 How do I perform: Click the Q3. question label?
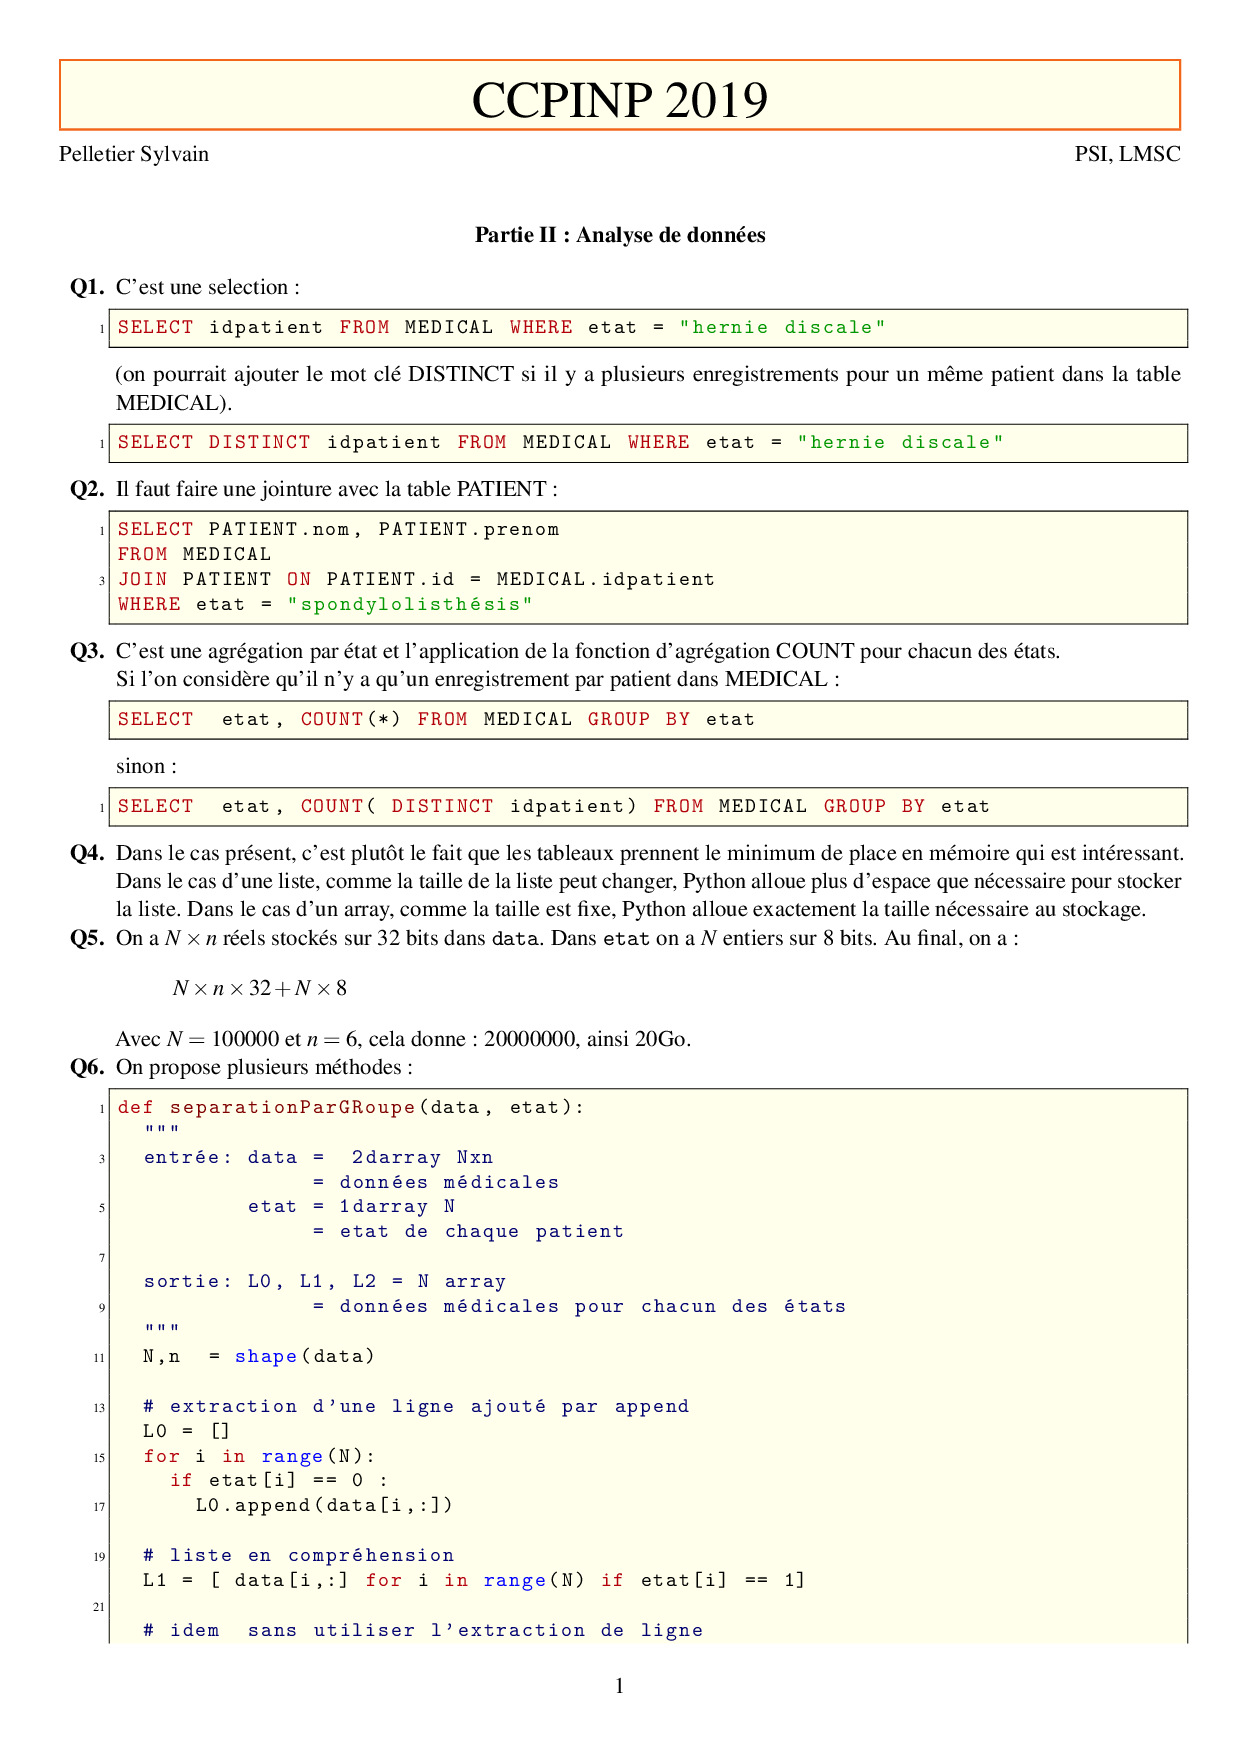pos(87,651)
